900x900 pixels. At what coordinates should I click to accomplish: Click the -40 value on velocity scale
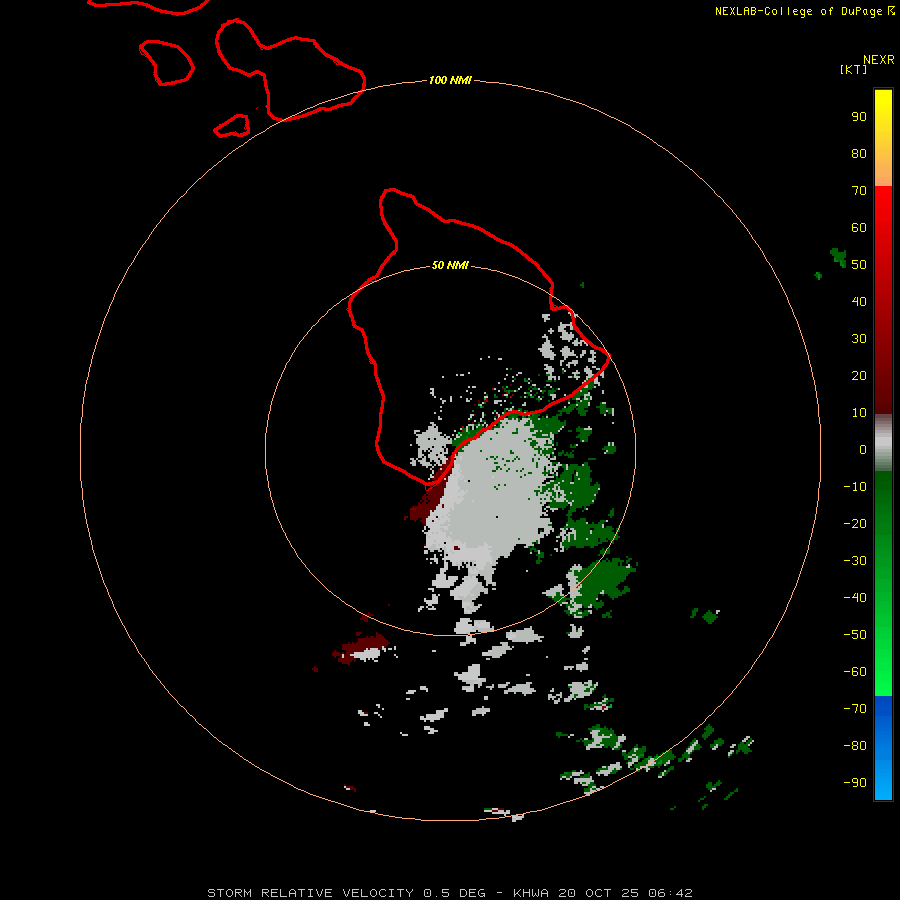pos(855,598)
